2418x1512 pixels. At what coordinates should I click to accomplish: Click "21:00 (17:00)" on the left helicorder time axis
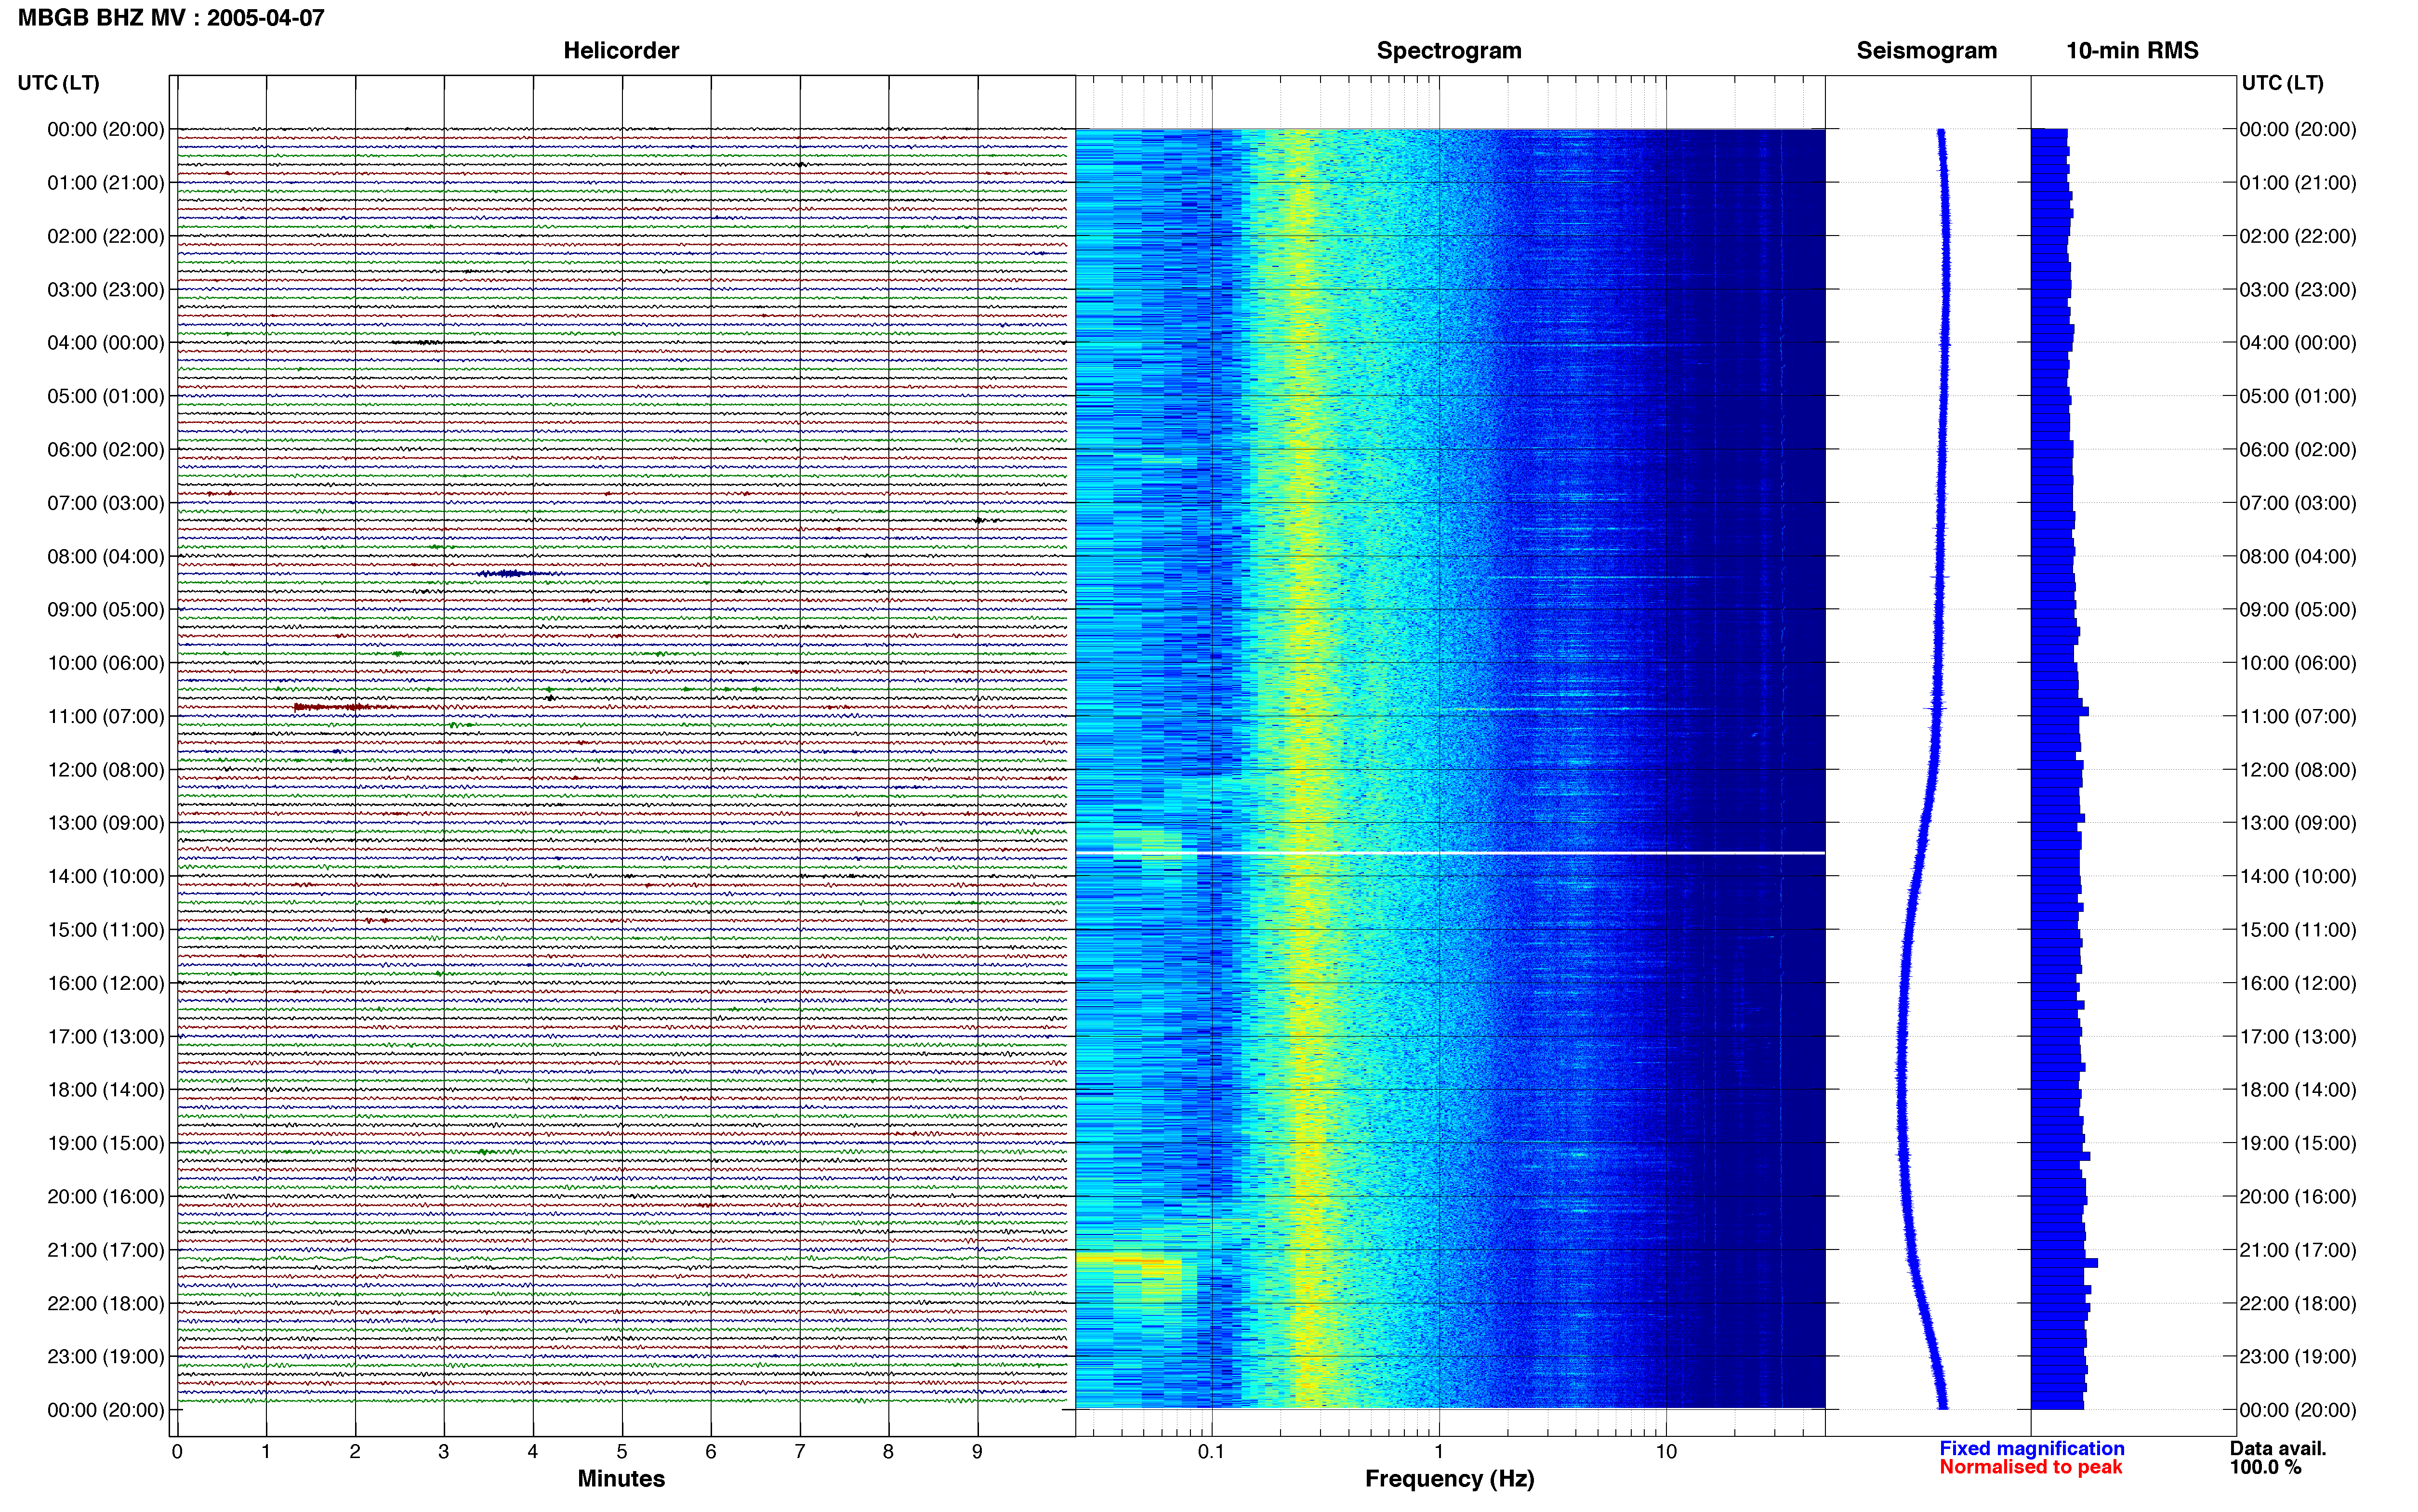[x=106, y=1250]
